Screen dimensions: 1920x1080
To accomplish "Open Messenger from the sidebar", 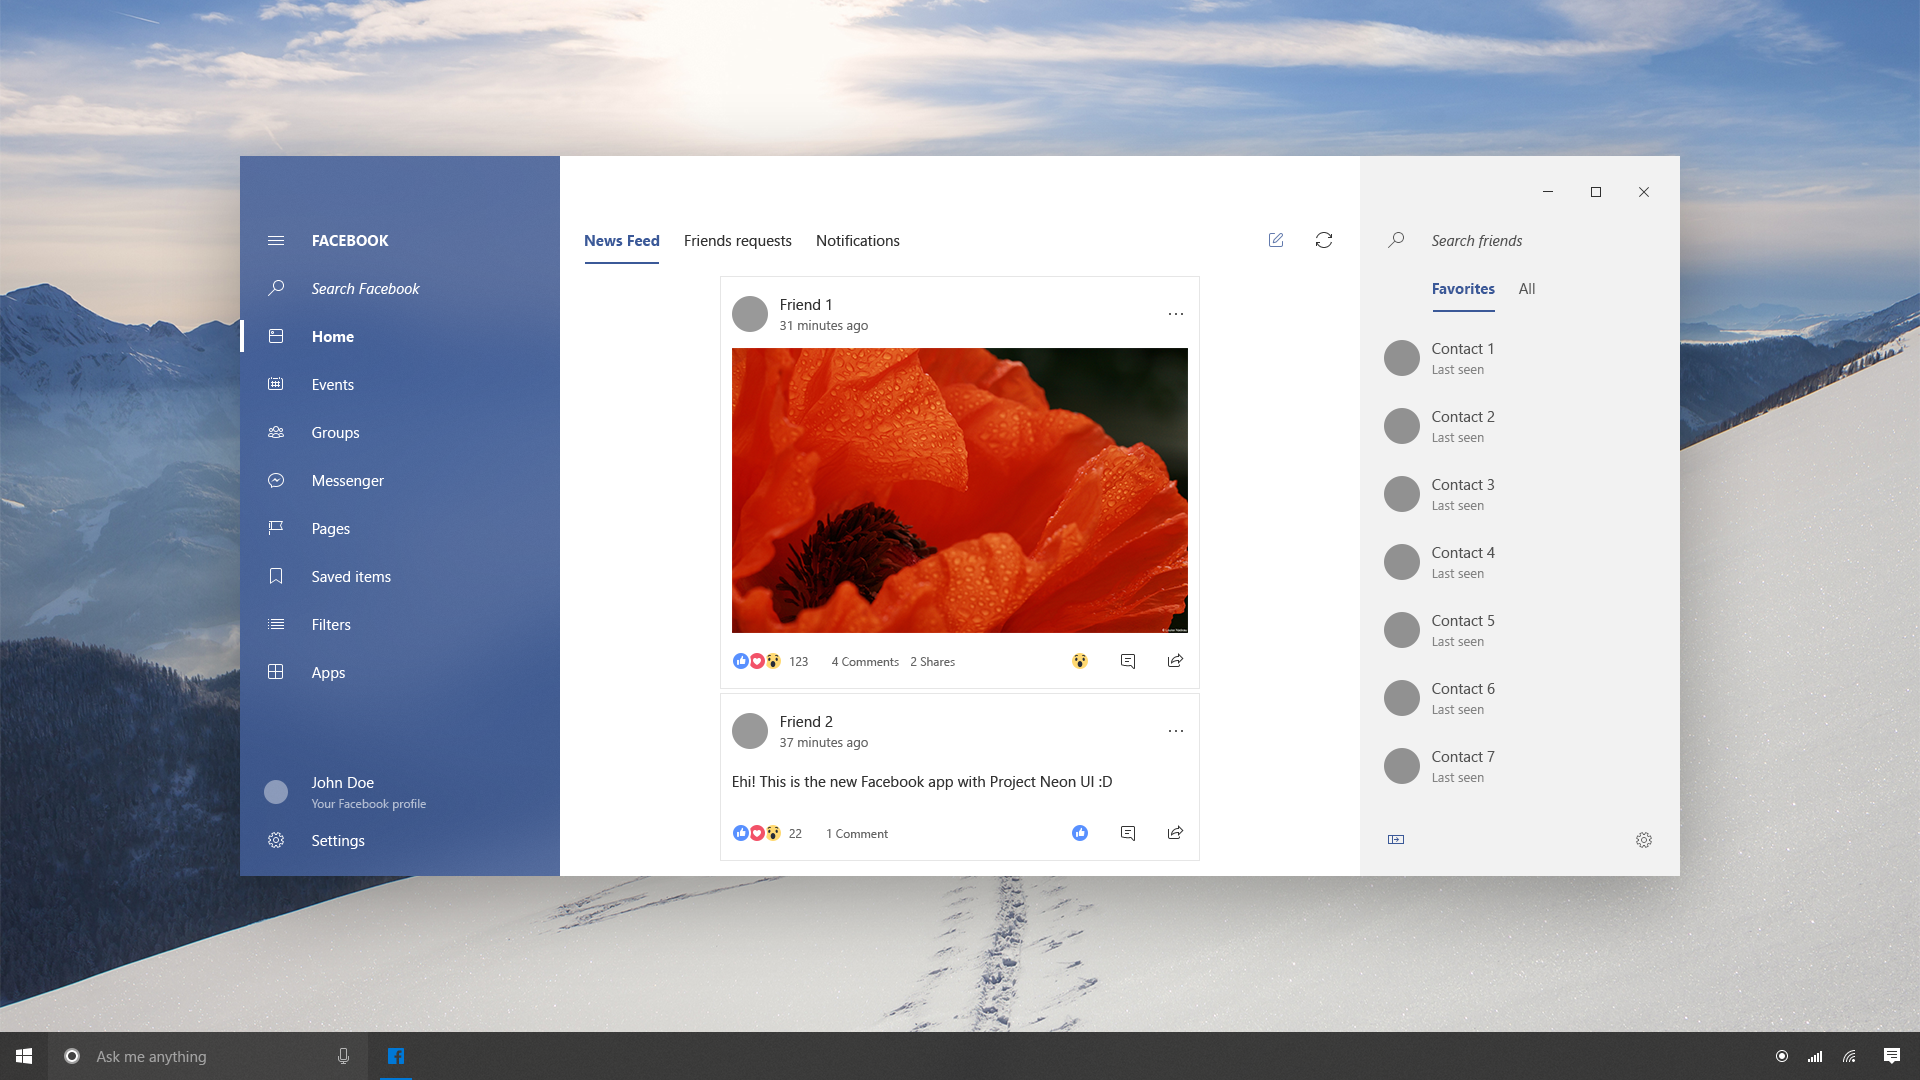I will 400,480.
